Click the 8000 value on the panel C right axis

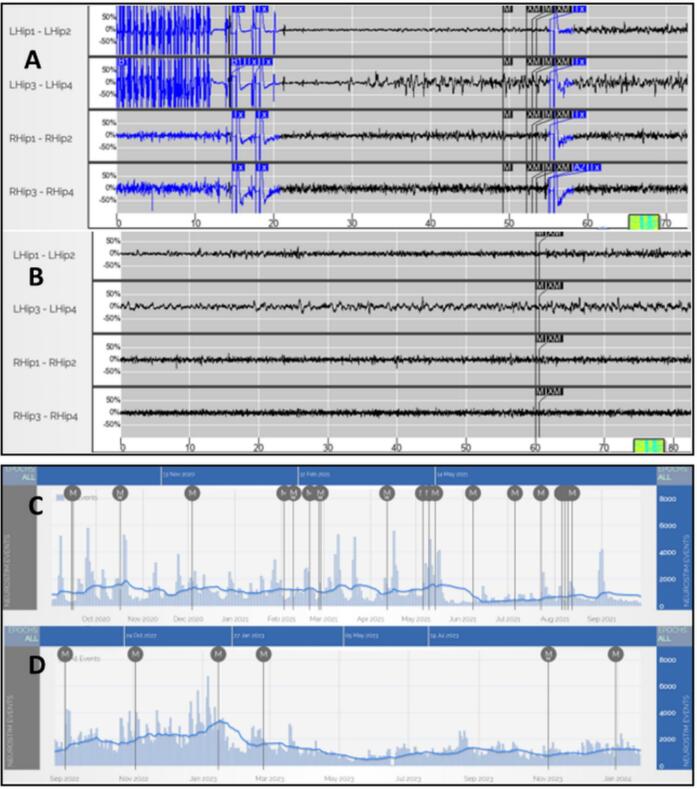coord(668,499)
